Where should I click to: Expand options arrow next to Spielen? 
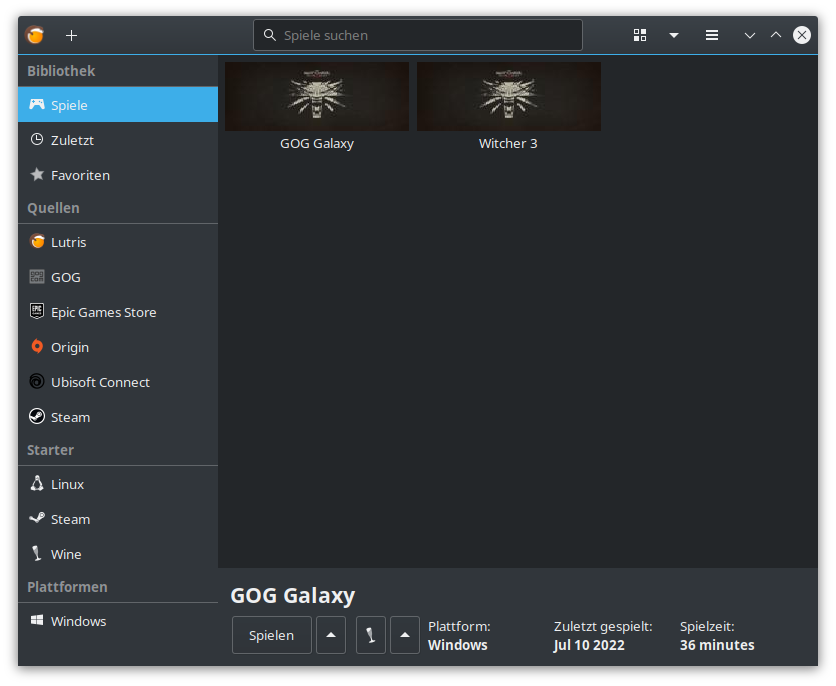point(331,635)
